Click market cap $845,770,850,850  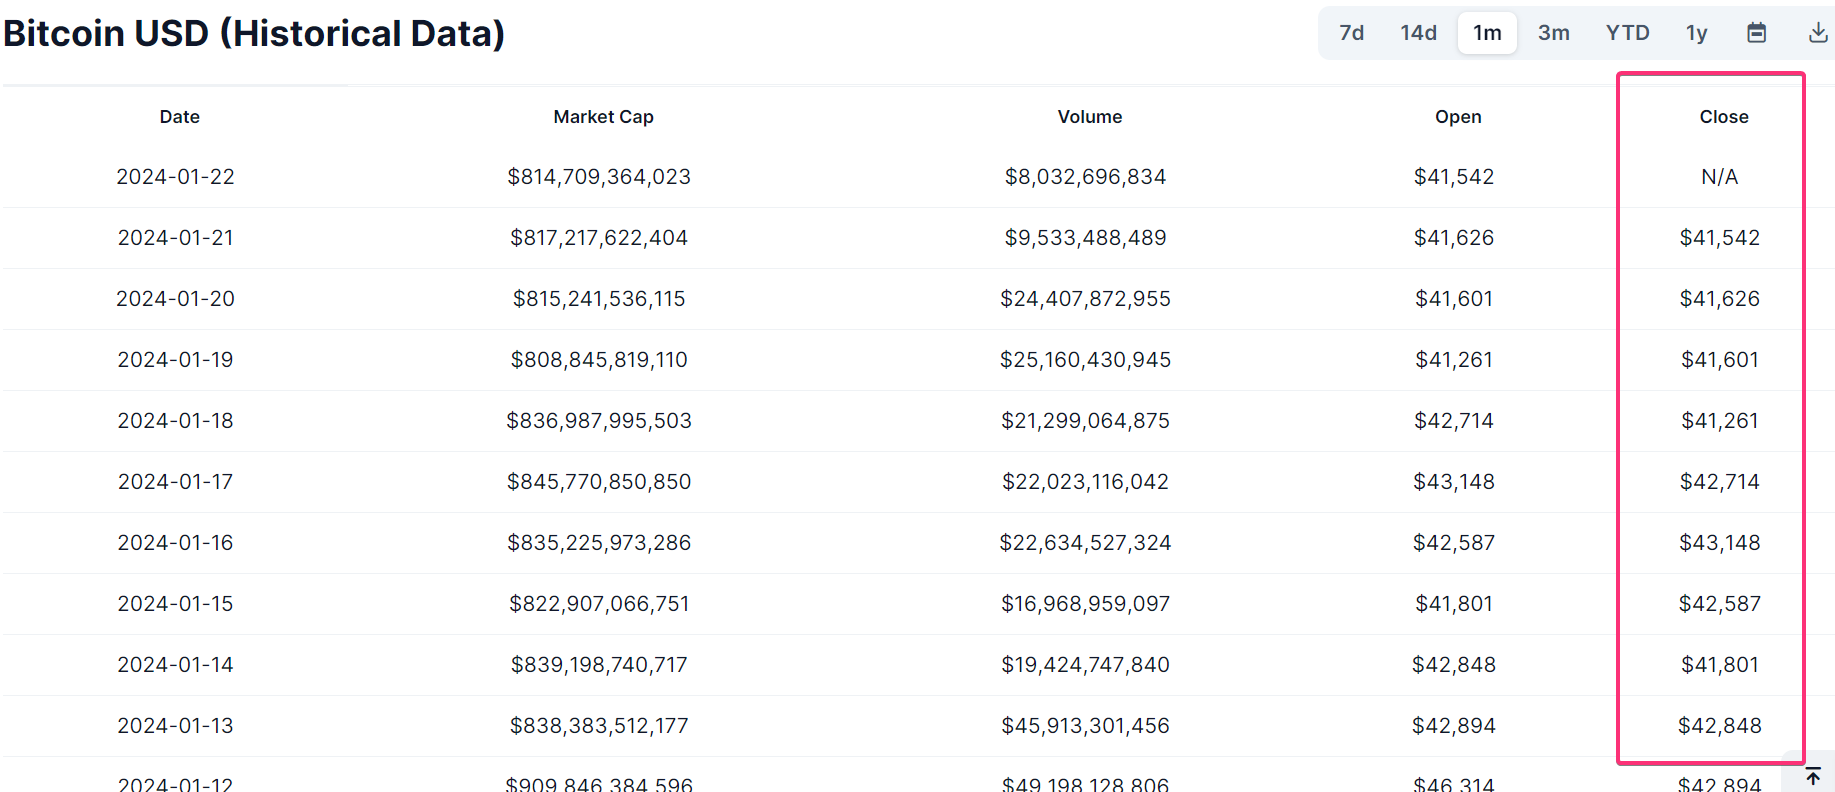(599, 482)
